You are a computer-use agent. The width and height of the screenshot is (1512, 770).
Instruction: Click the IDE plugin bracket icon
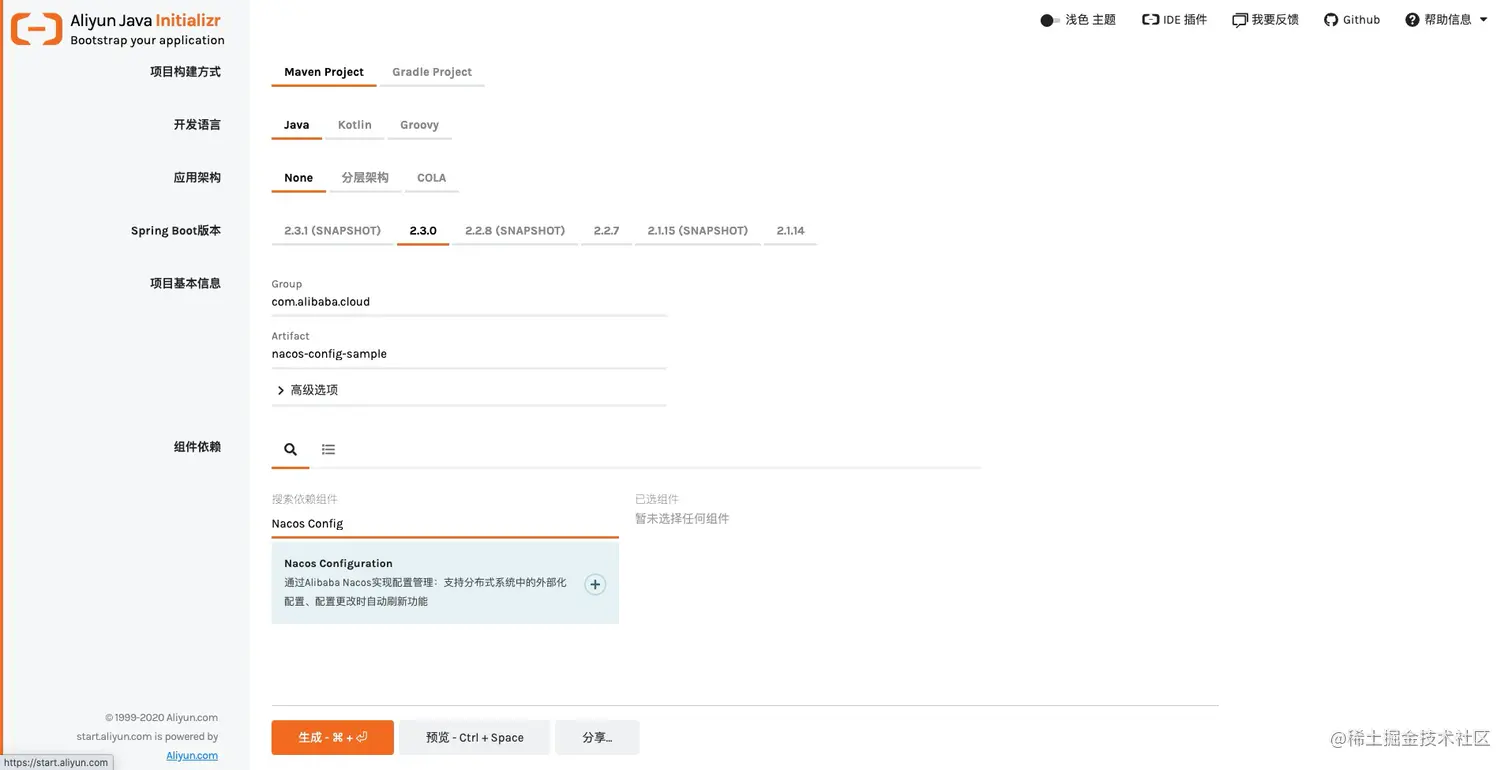point(1150,20)
